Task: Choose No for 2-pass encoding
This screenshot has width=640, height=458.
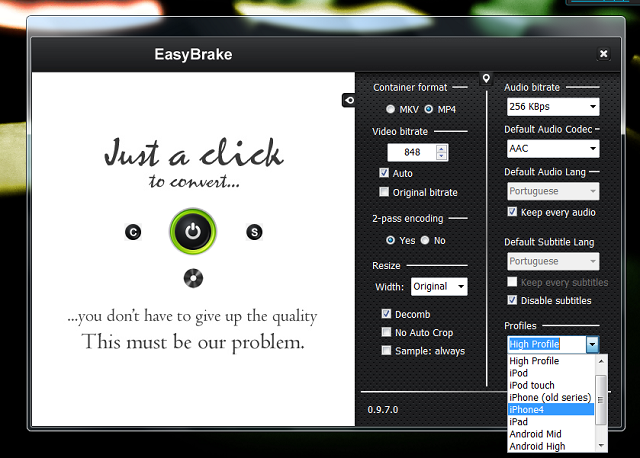Action: point(425,240)
